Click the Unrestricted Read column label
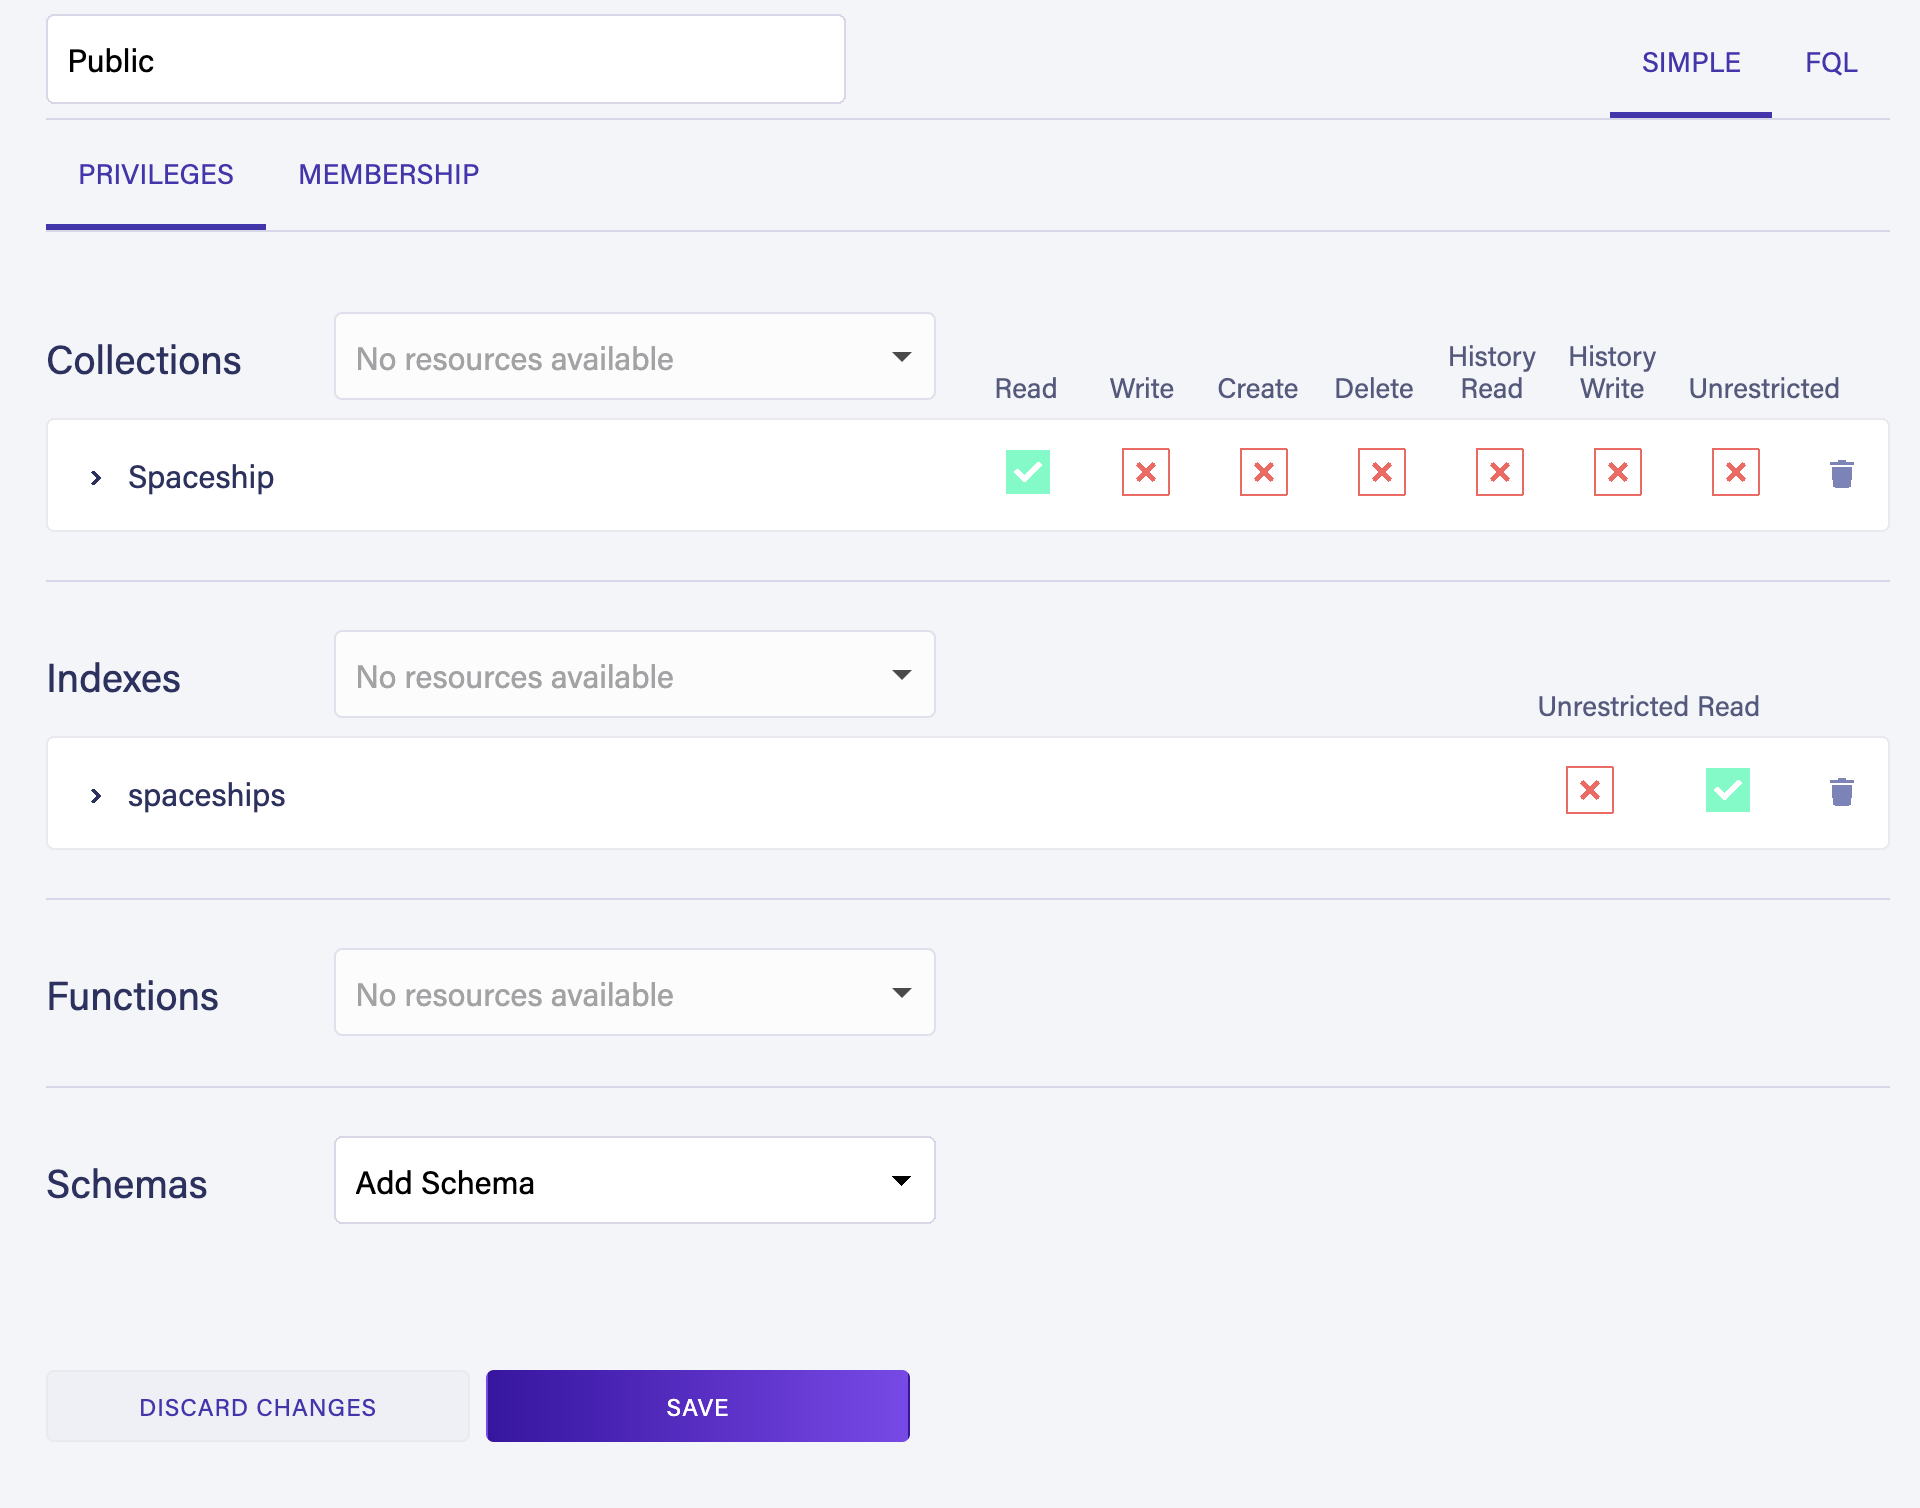The height and width of the screenshot is (1508, 1920). click(1648, 707)
